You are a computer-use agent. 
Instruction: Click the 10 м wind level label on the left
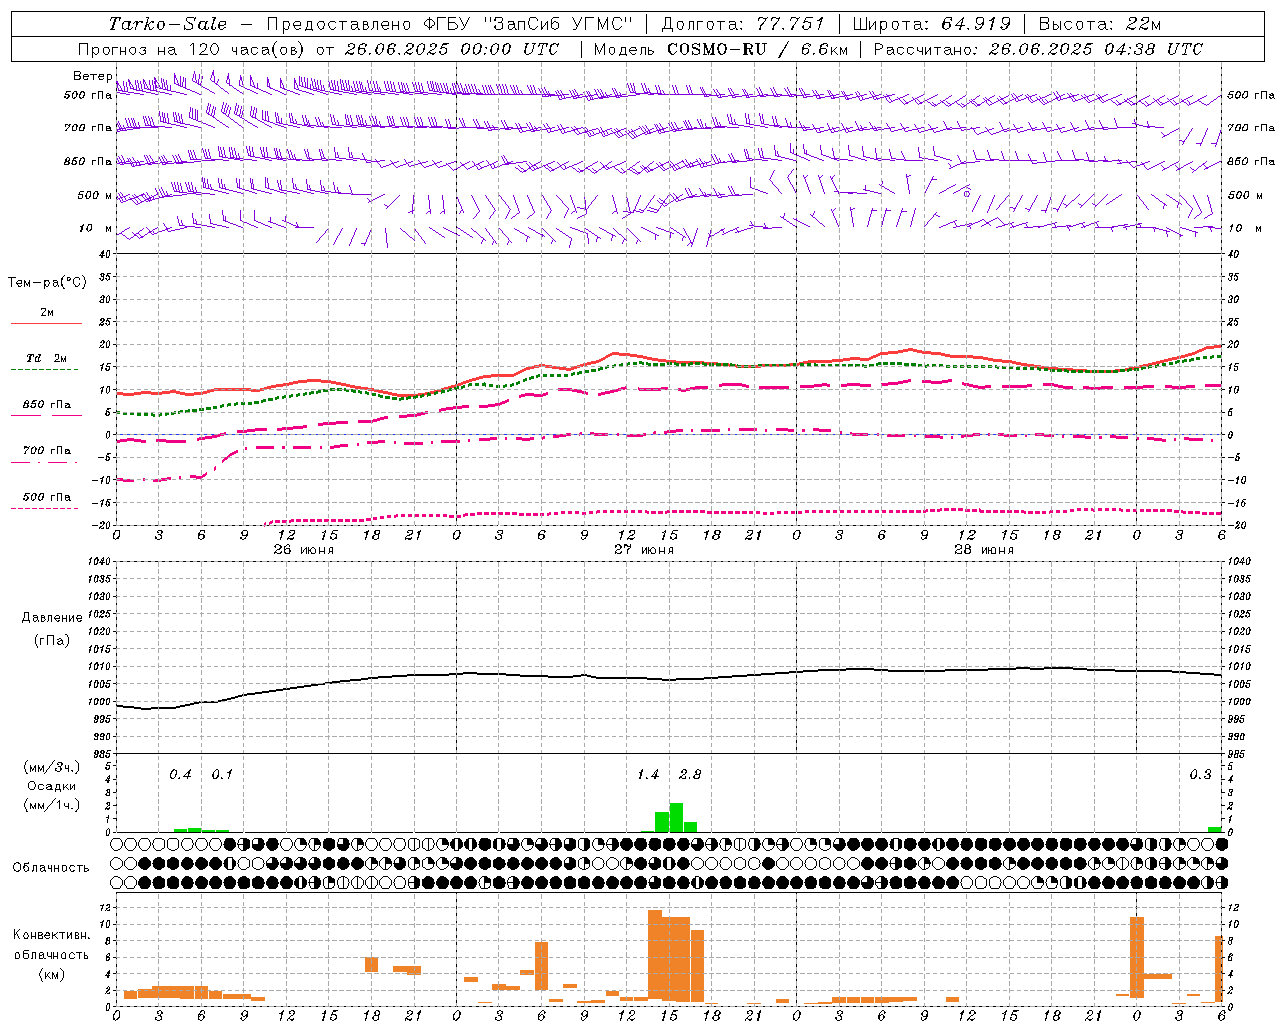[x=95, y=228]
